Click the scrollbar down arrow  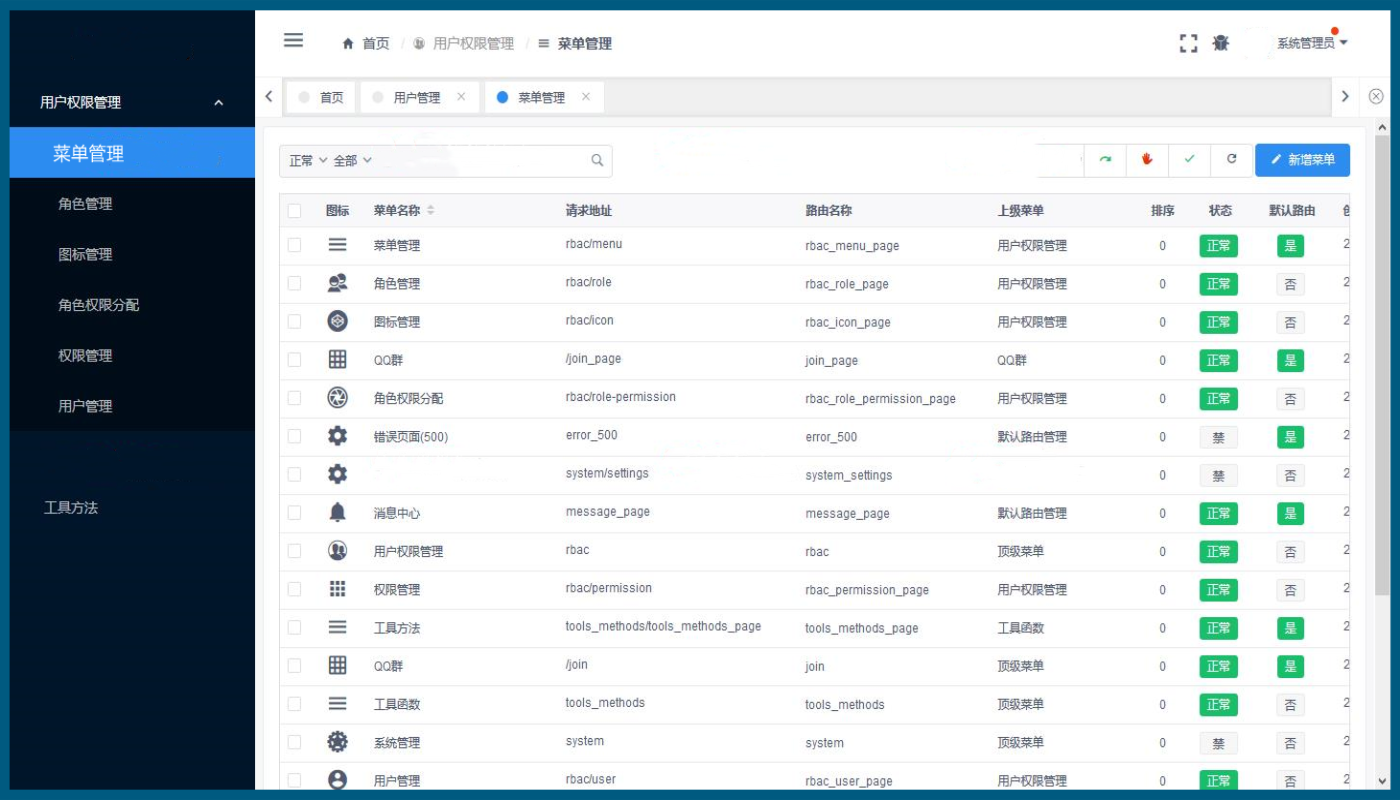[x=1382, y=781]
